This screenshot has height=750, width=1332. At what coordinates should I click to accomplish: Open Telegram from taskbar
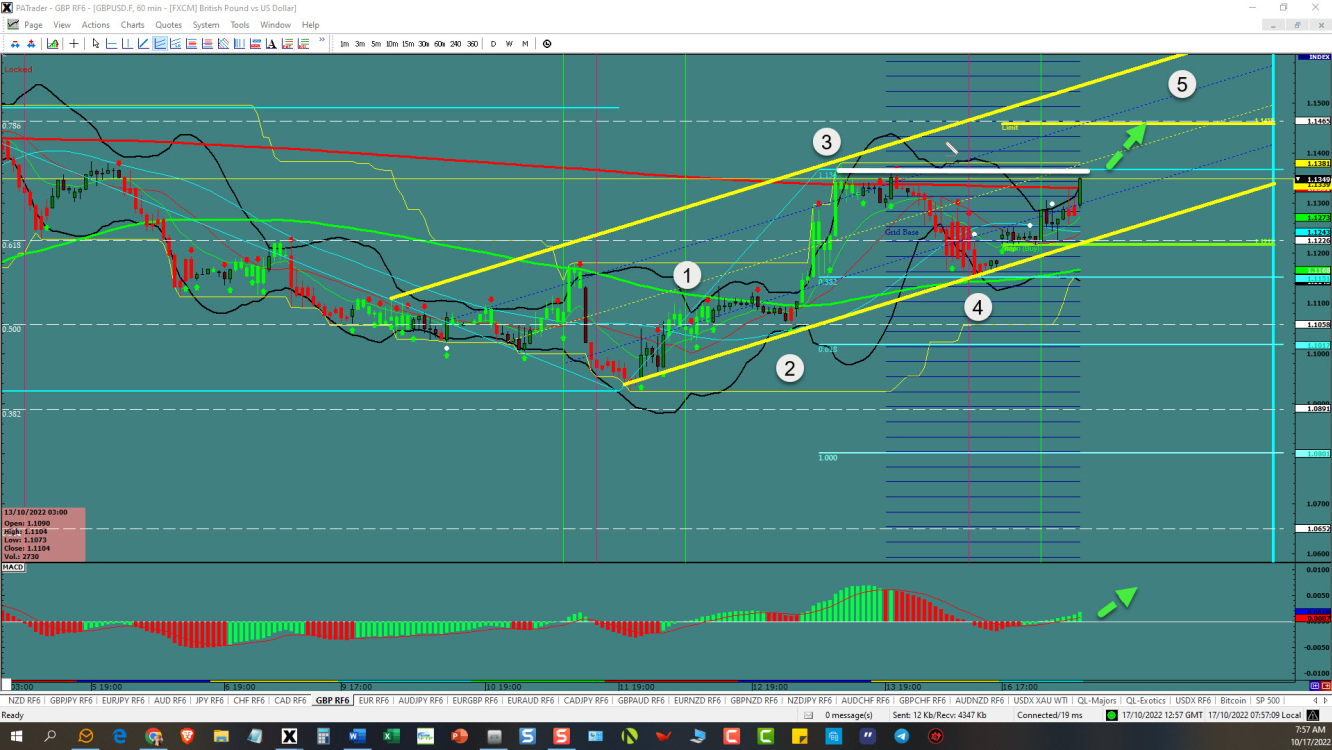901,736
